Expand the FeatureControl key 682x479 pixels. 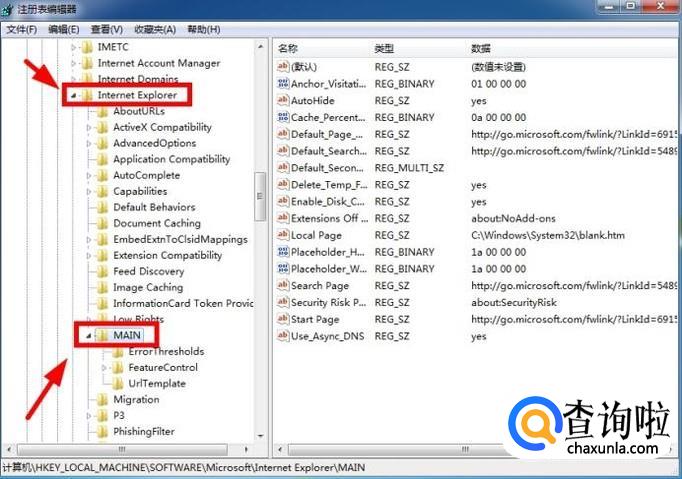pos(104,368)
